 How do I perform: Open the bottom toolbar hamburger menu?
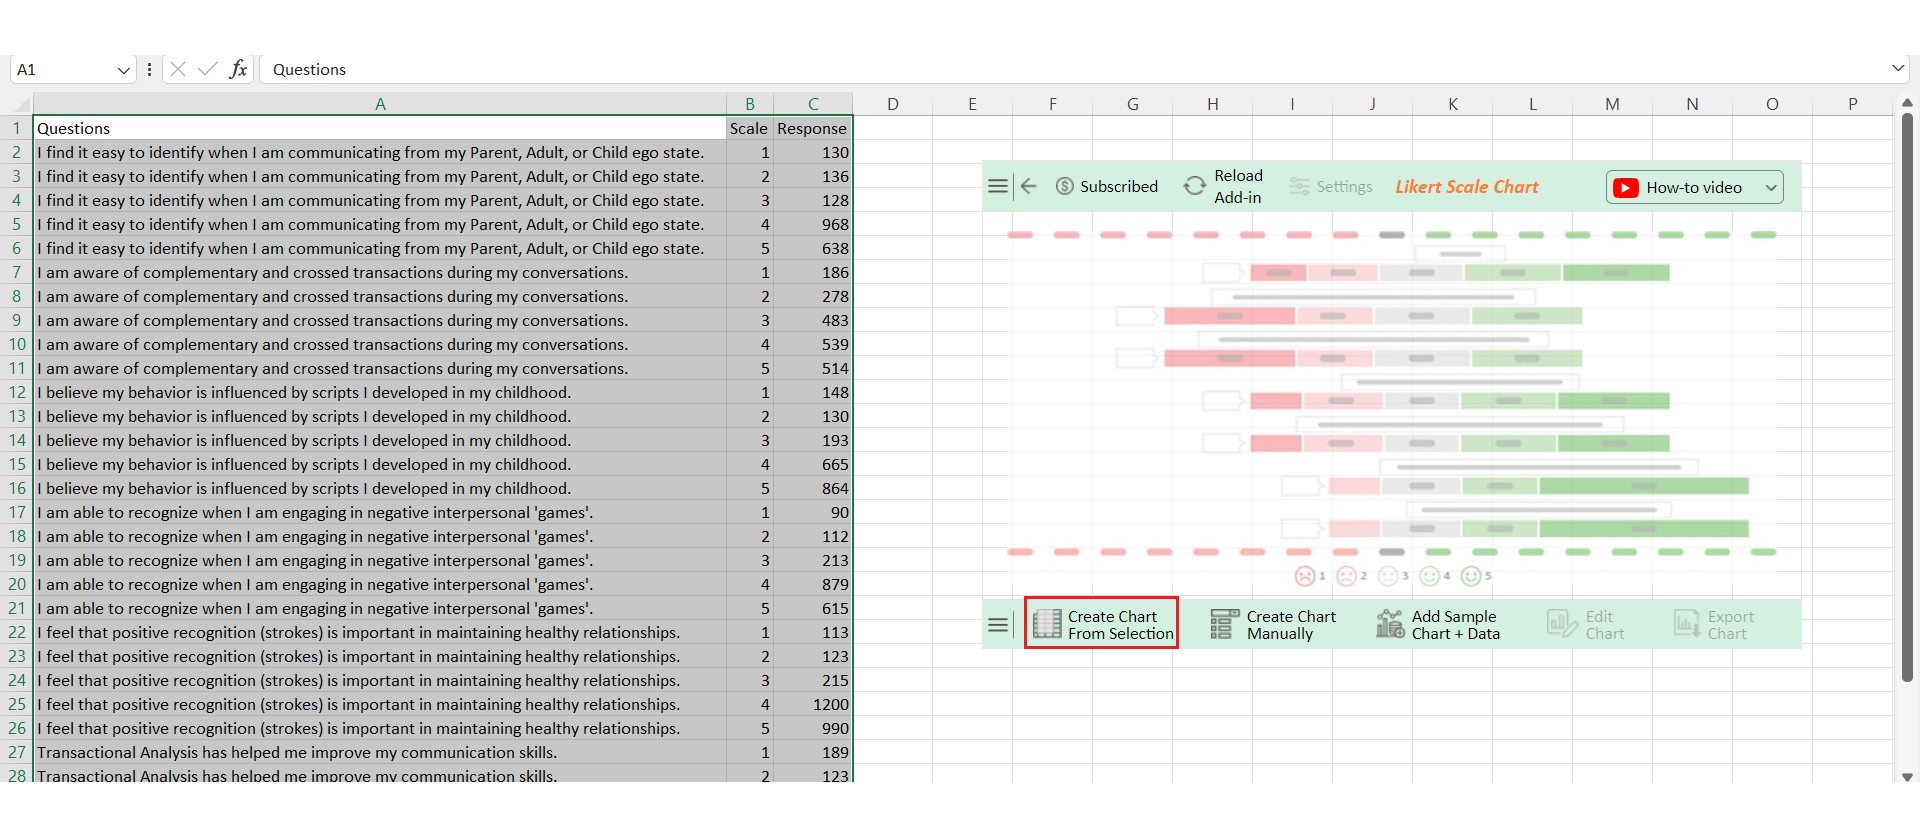point(997,625)
